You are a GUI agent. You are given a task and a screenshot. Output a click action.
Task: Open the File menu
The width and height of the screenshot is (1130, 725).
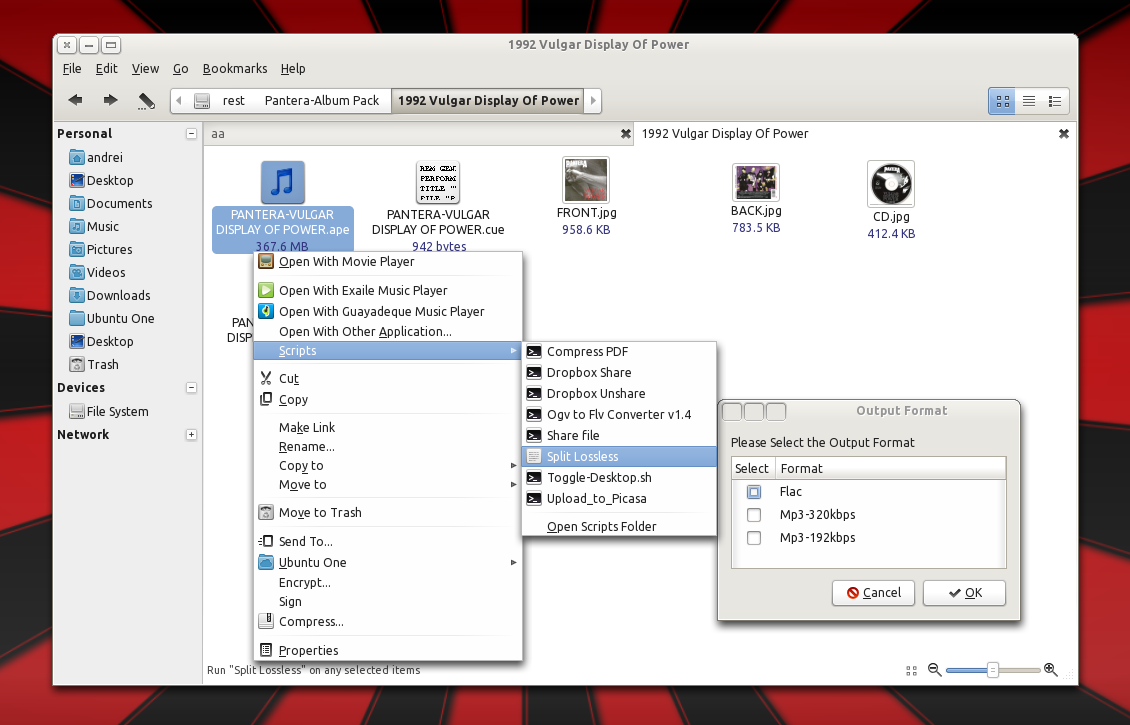point(72,68)
